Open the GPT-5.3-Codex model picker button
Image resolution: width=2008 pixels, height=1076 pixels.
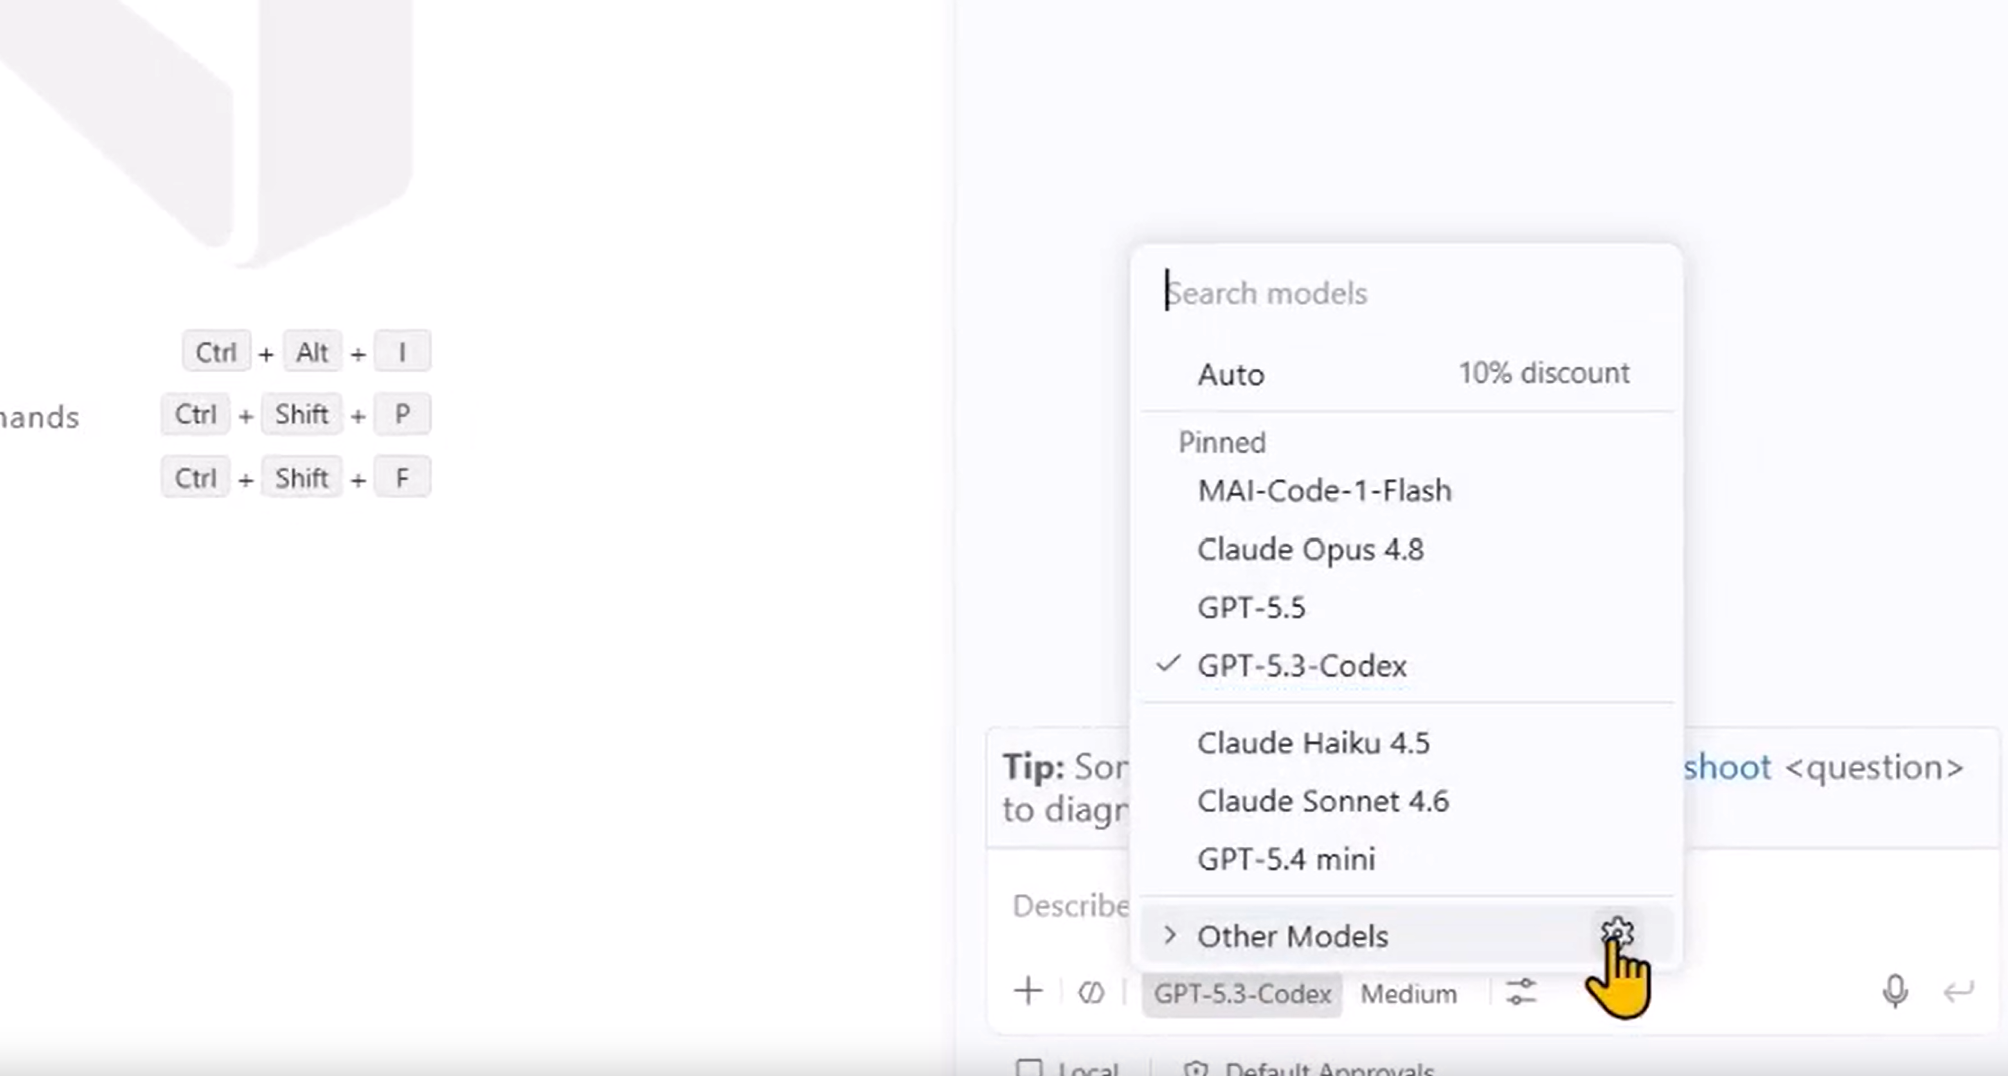point(1242,994)
